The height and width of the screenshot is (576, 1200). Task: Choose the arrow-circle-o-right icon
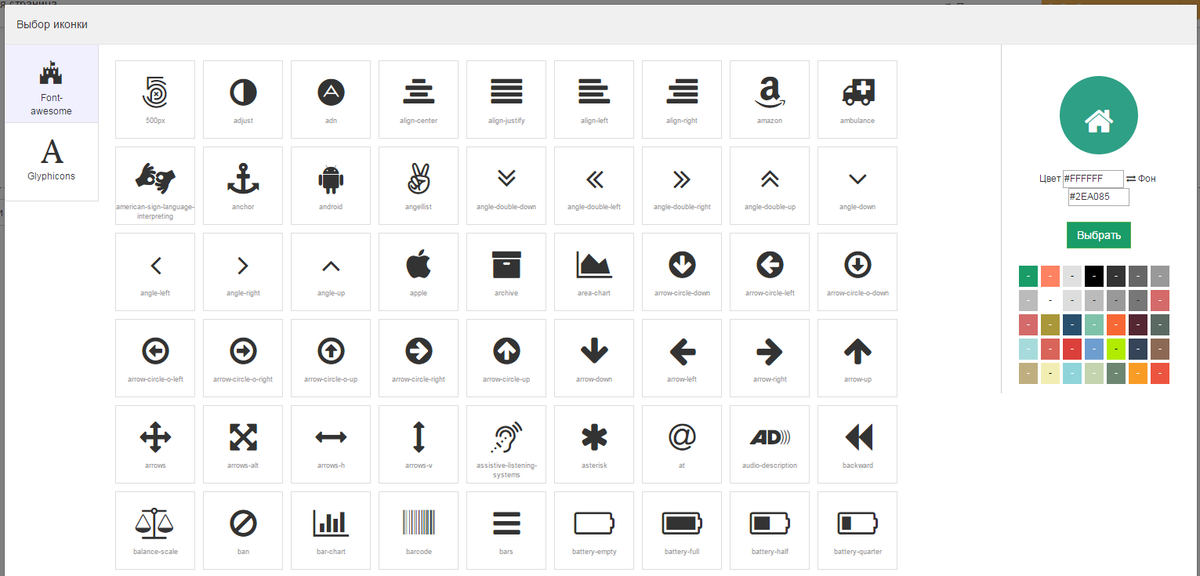[243, 358]
